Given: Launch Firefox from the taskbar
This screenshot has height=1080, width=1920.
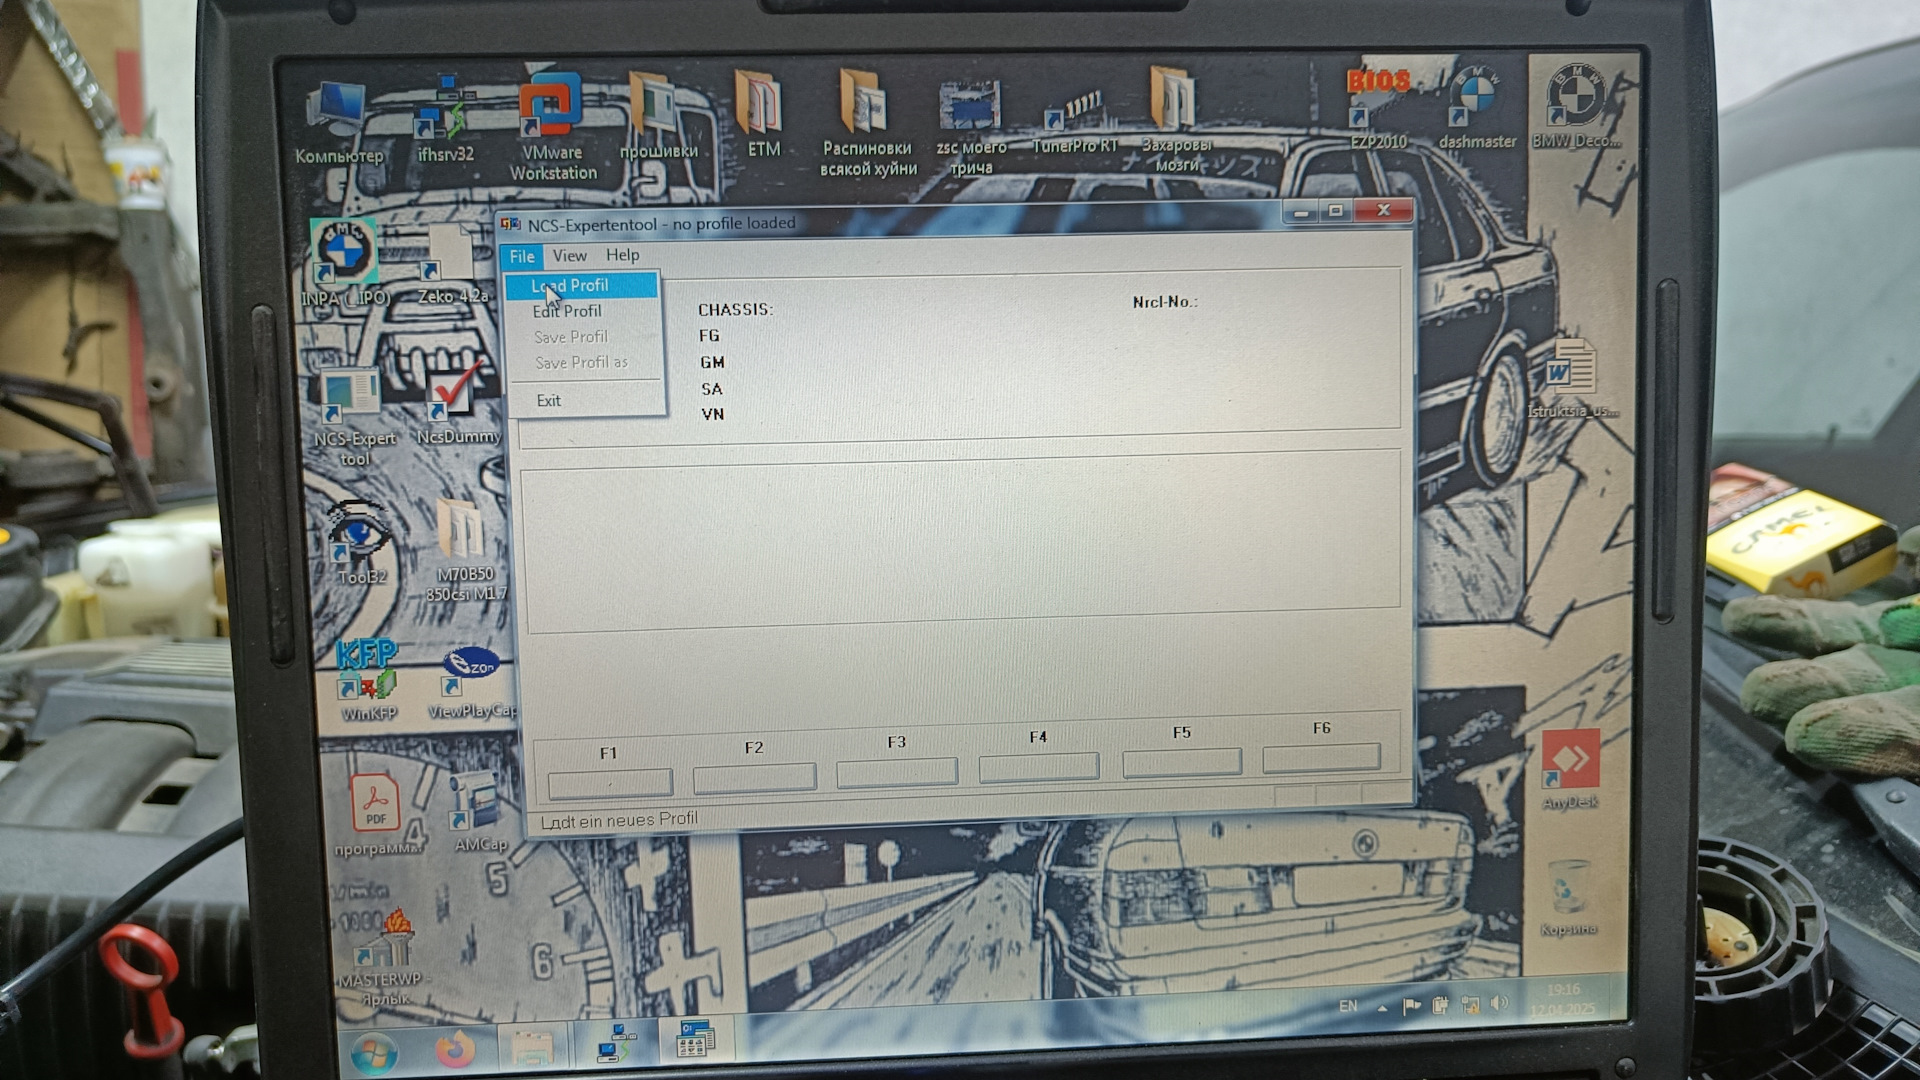Looking at the screenshot, I should pos(455,1050).
